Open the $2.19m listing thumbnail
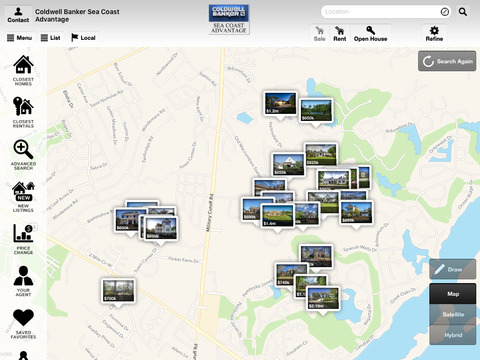Screen dimensions: 480x360 pos(323,298)
